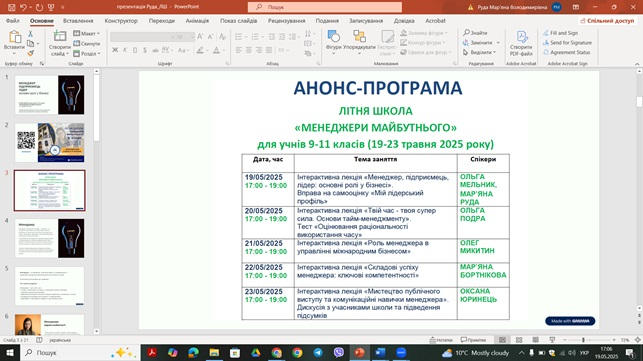Open the font name combo box

[143, 37]
